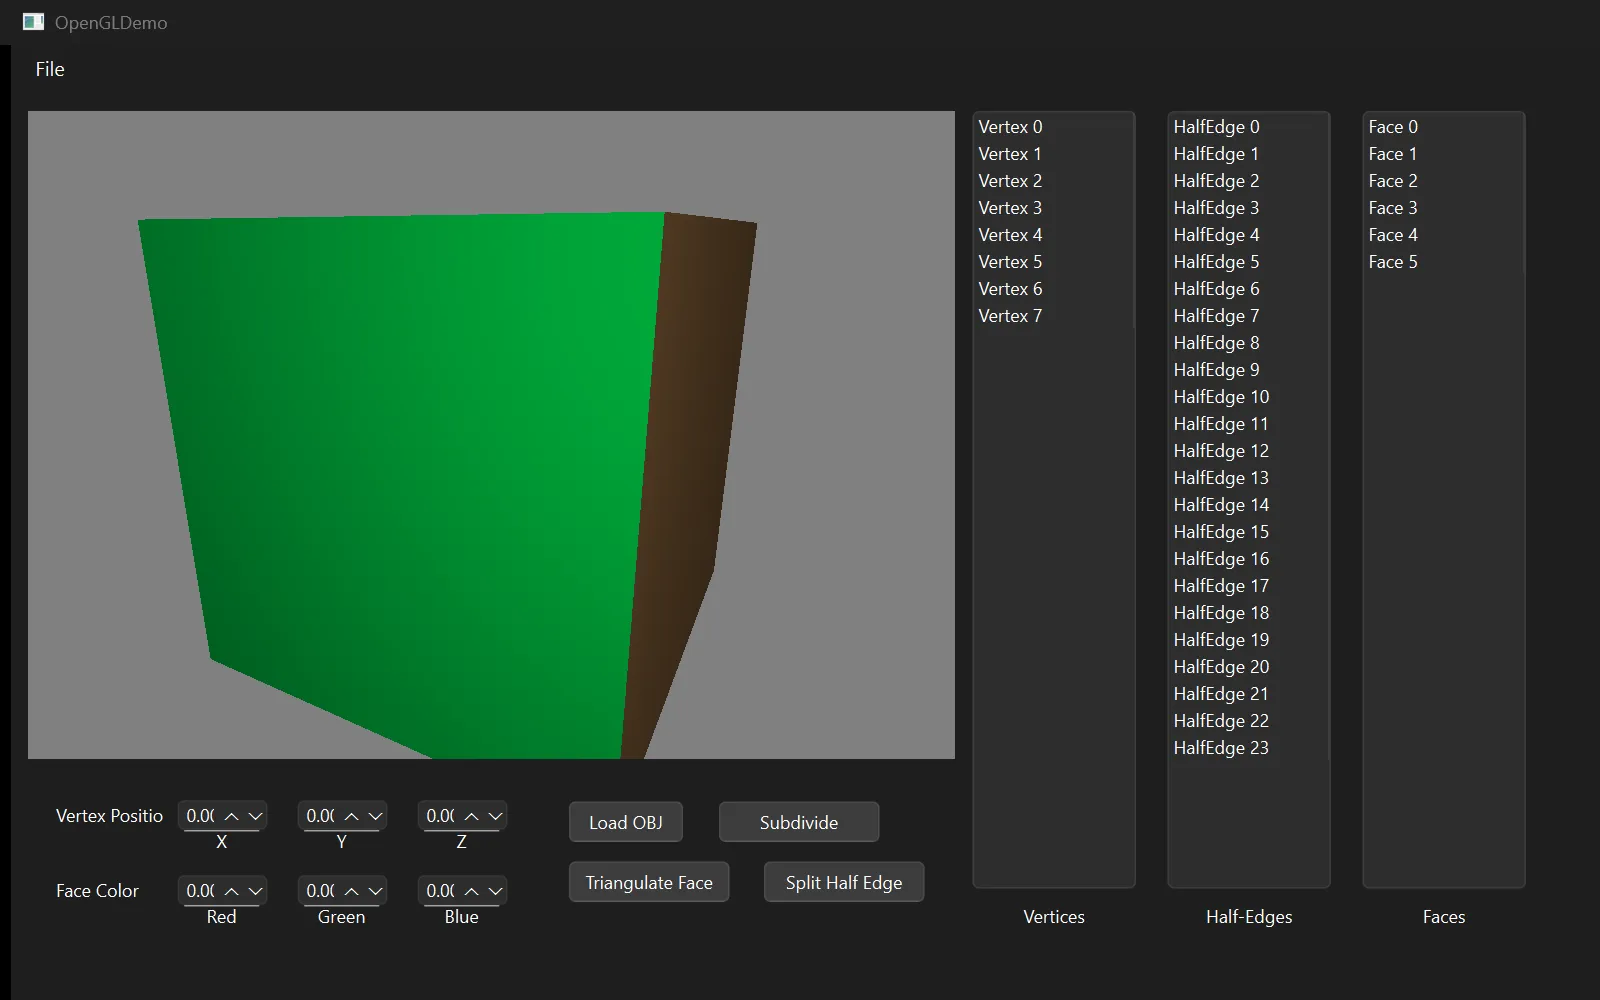The height and width of the screenshot is (1000, 1600).
Task: Select Vertex 7 in the Vertices list
Action: [1053, 316]
